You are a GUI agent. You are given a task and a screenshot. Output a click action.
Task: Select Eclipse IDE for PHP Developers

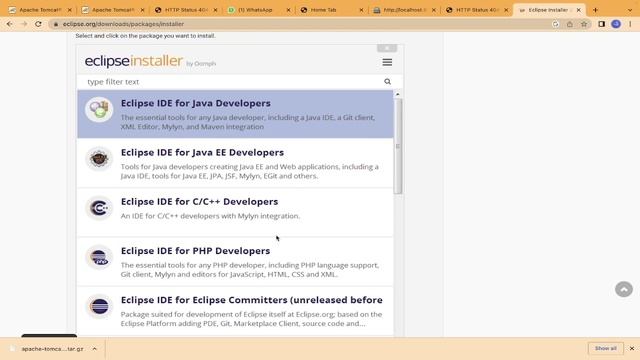[236, 262]
